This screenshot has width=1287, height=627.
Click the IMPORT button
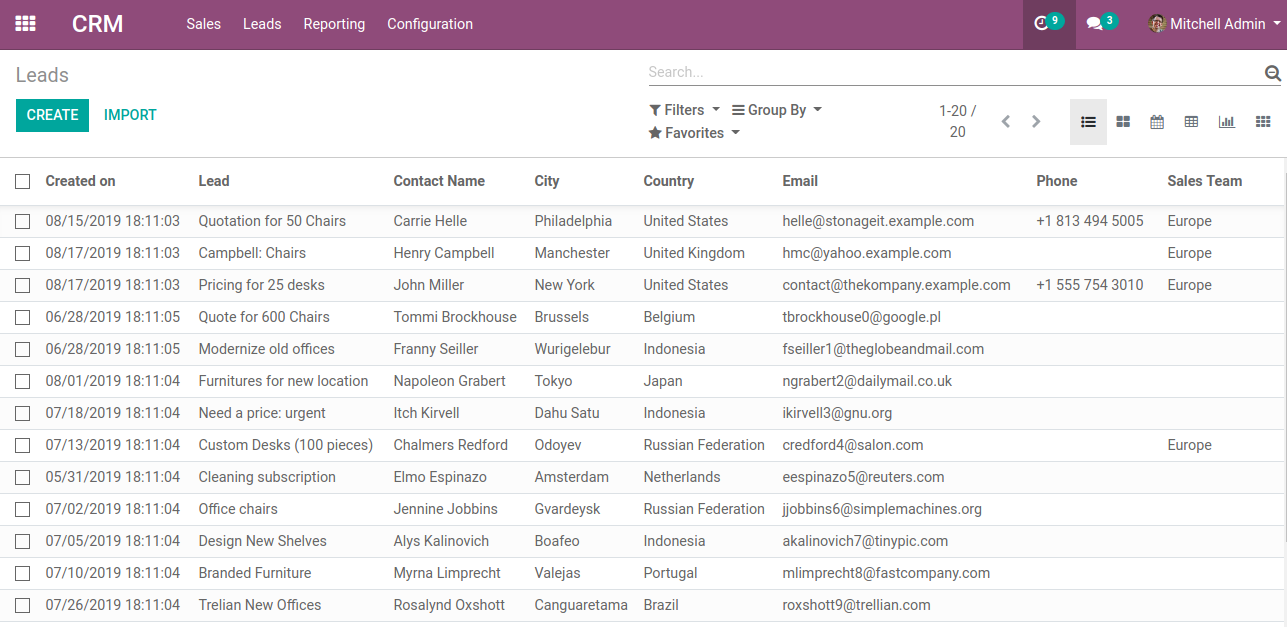click(x=130, y=115)
